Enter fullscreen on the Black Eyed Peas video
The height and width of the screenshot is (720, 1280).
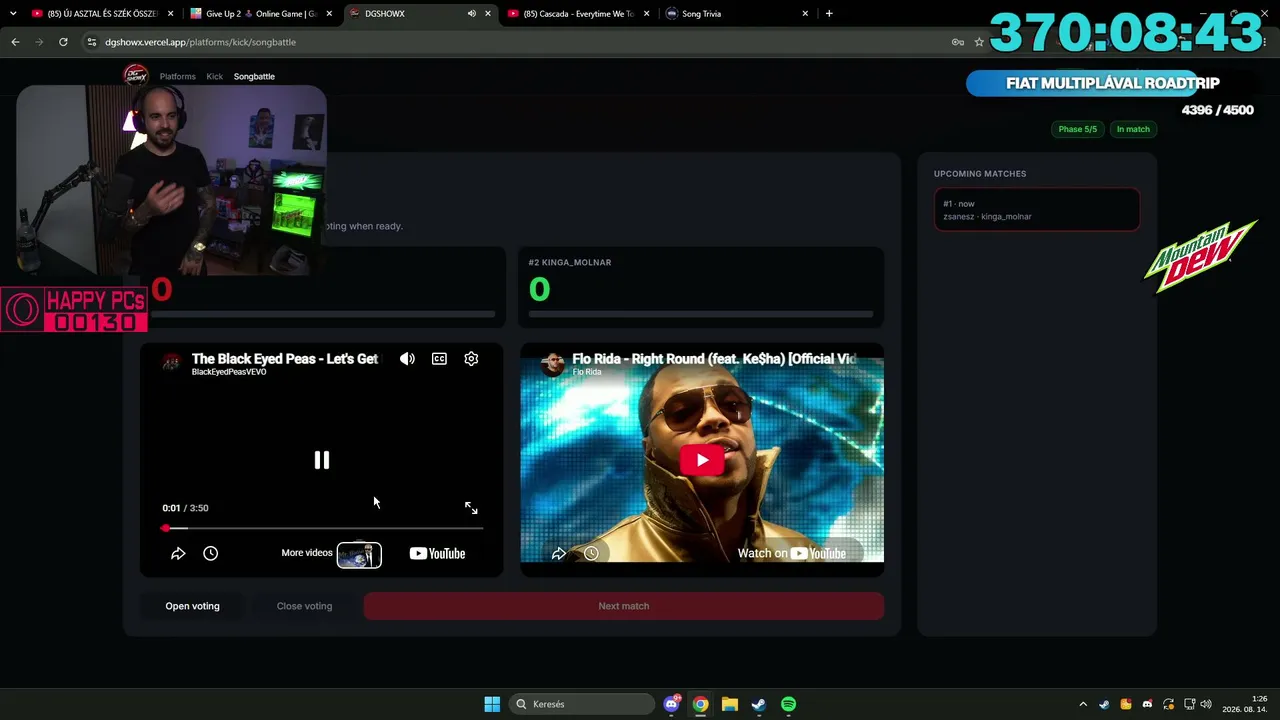(x=471, y=508)
